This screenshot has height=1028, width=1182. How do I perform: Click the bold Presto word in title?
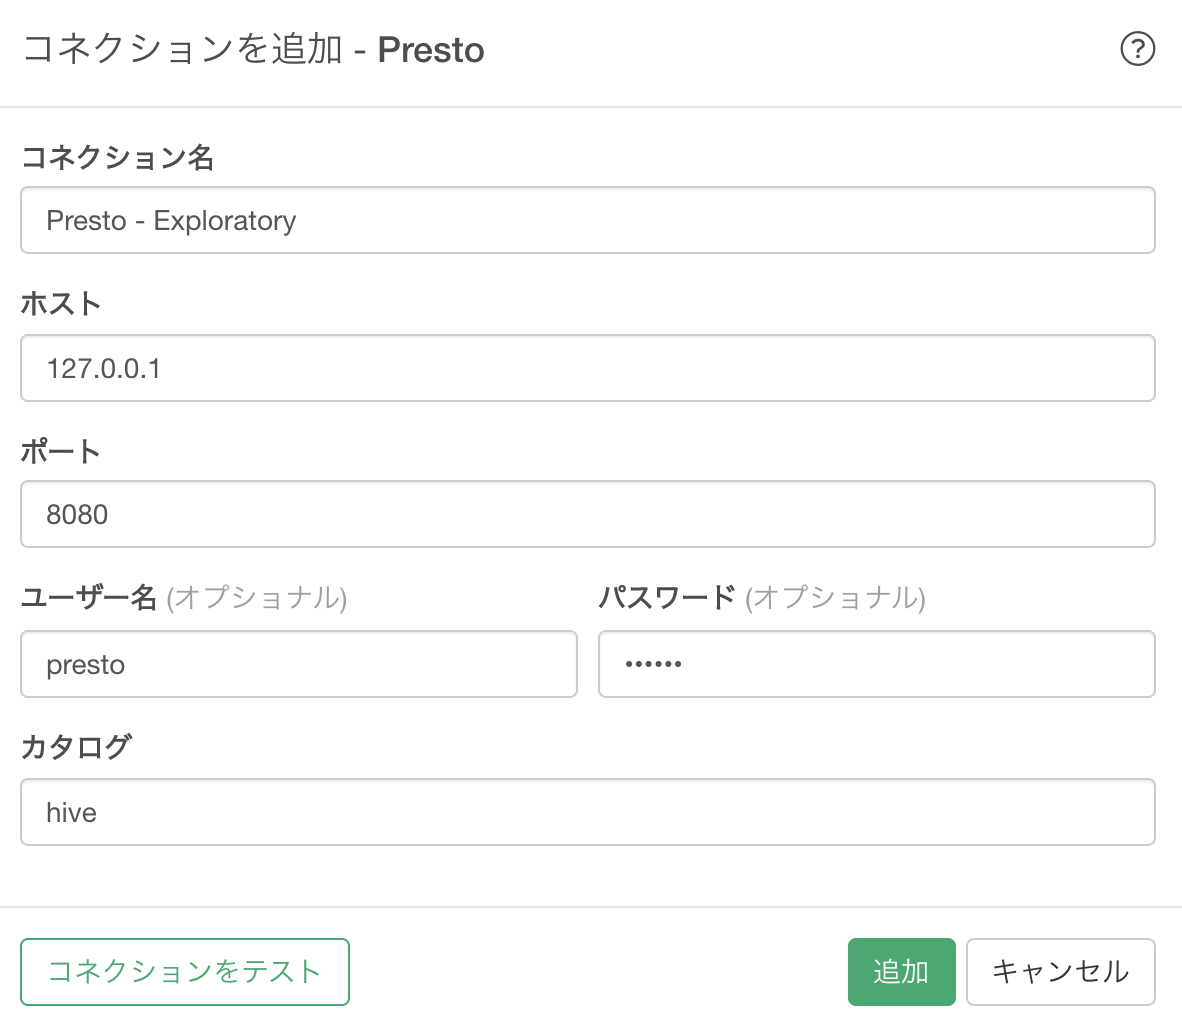[x=430, y=50]
